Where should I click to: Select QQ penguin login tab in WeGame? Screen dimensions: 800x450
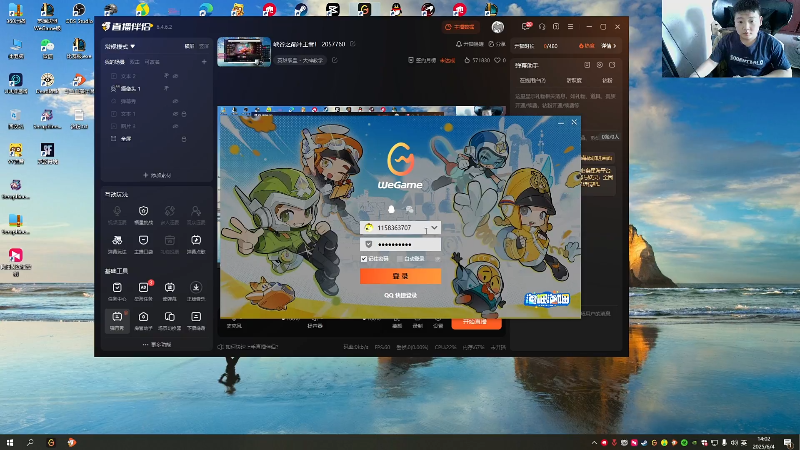391,209
